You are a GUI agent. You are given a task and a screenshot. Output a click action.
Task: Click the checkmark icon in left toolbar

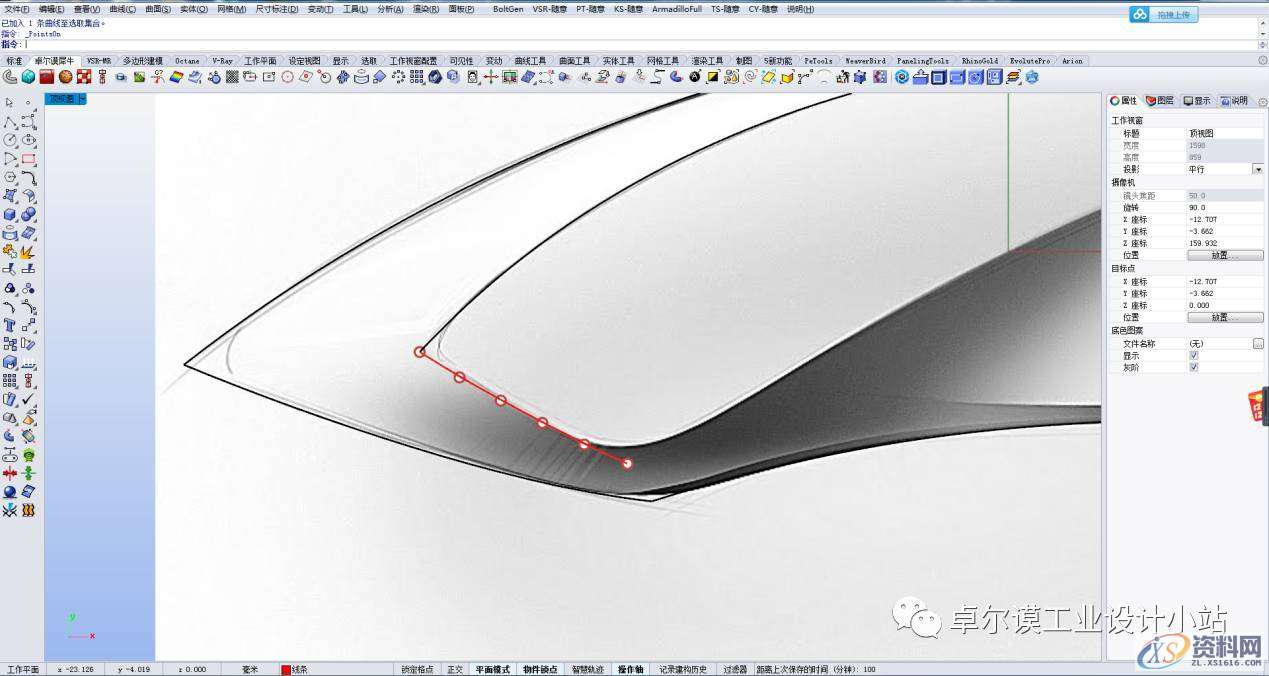pos(28,399)
